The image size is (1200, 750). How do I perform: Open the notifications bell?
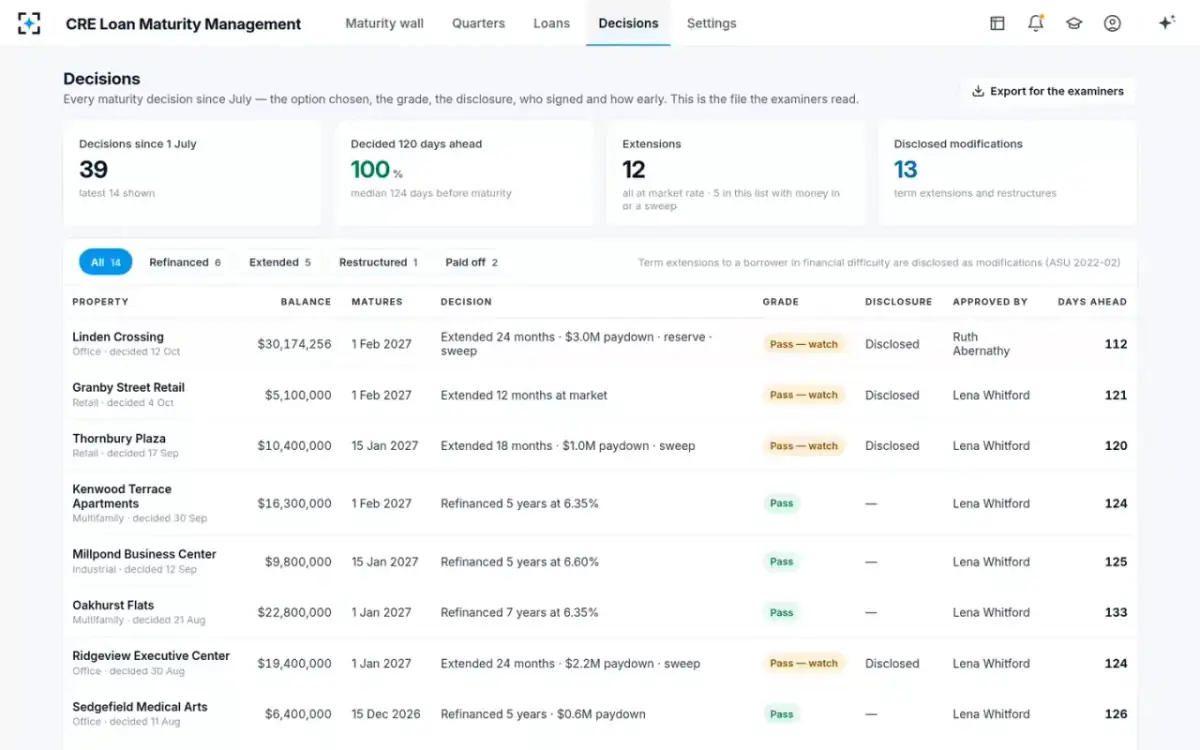(x=1036, y=23)
